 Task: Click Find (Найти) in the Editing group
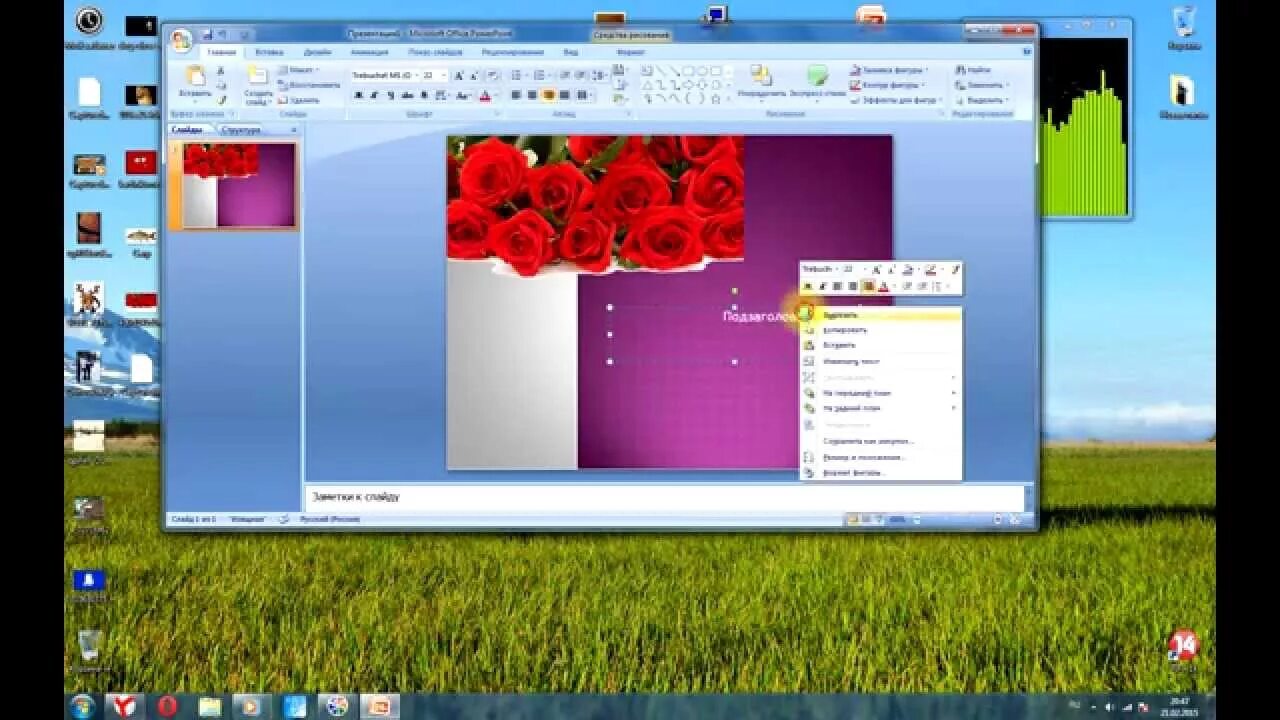click(975, 70)
